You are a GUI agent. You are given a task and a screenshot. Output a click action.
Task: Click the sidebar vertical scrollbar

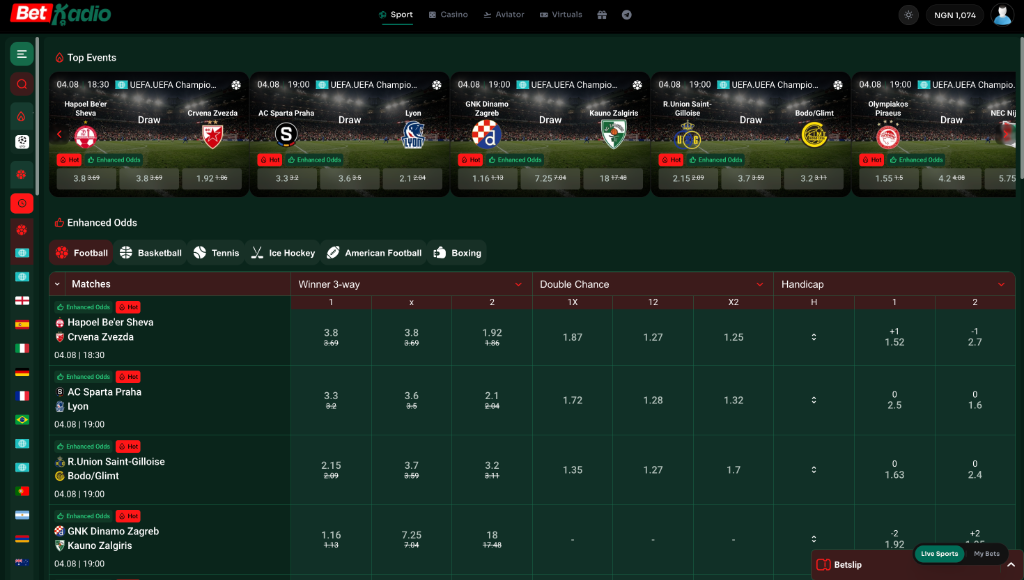37,116
